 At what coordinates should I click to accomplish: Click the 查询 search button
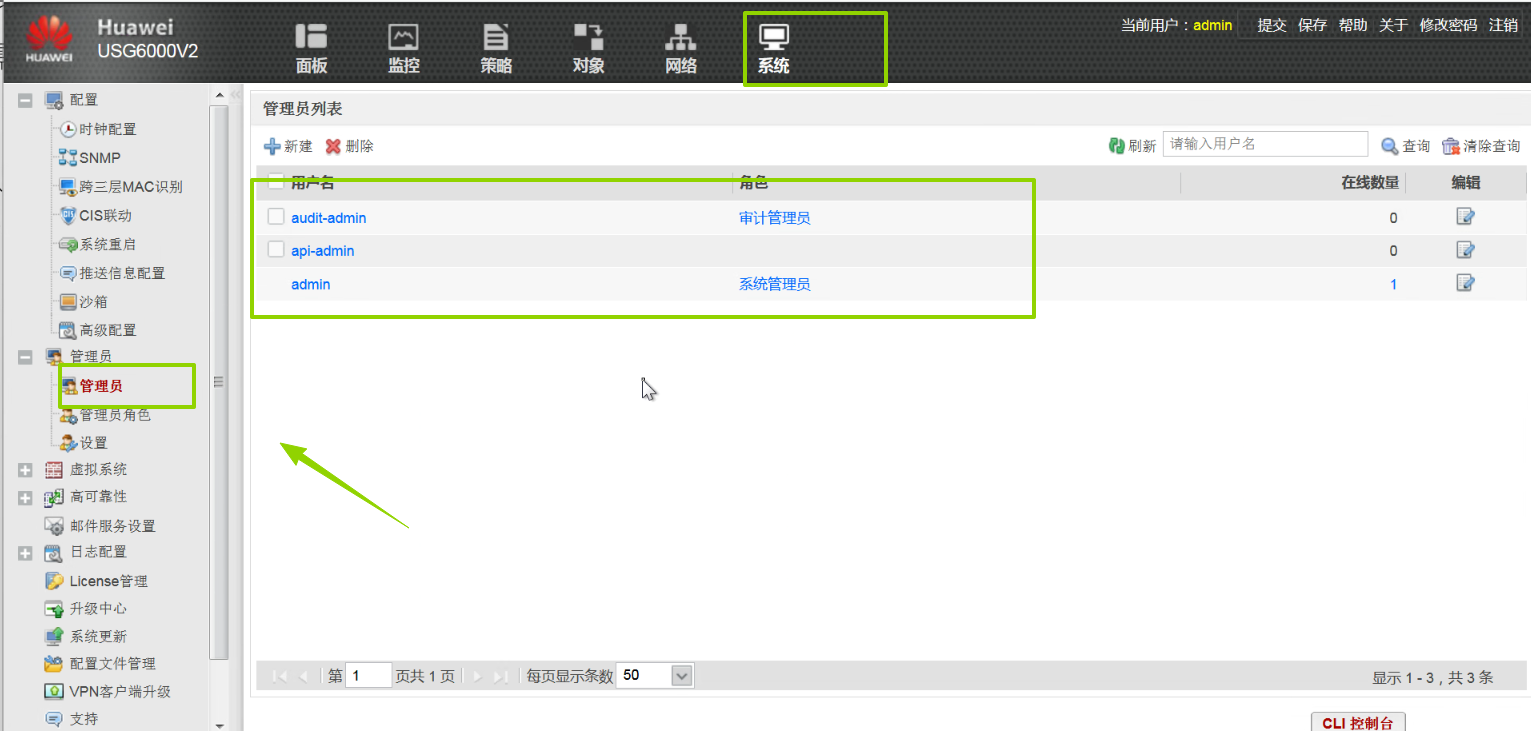(1406, 146)
